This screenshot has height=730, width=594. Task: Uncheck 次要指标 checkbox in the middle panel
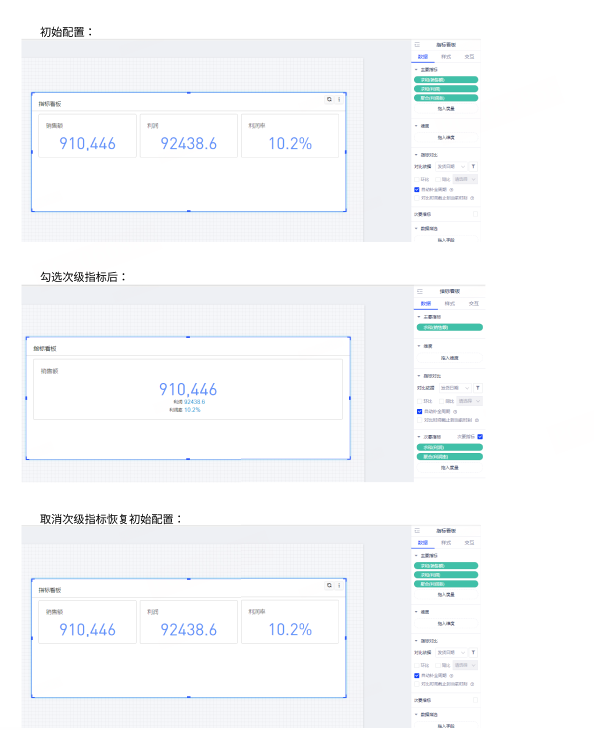point(480,437)
